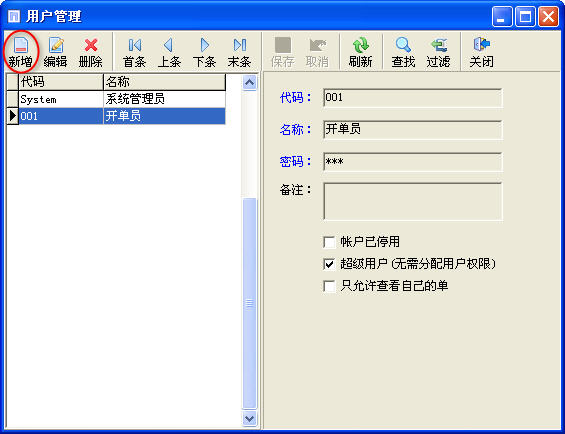
Task: Select the 删除 (Delete) red X icon
Action: coord(90,52)
